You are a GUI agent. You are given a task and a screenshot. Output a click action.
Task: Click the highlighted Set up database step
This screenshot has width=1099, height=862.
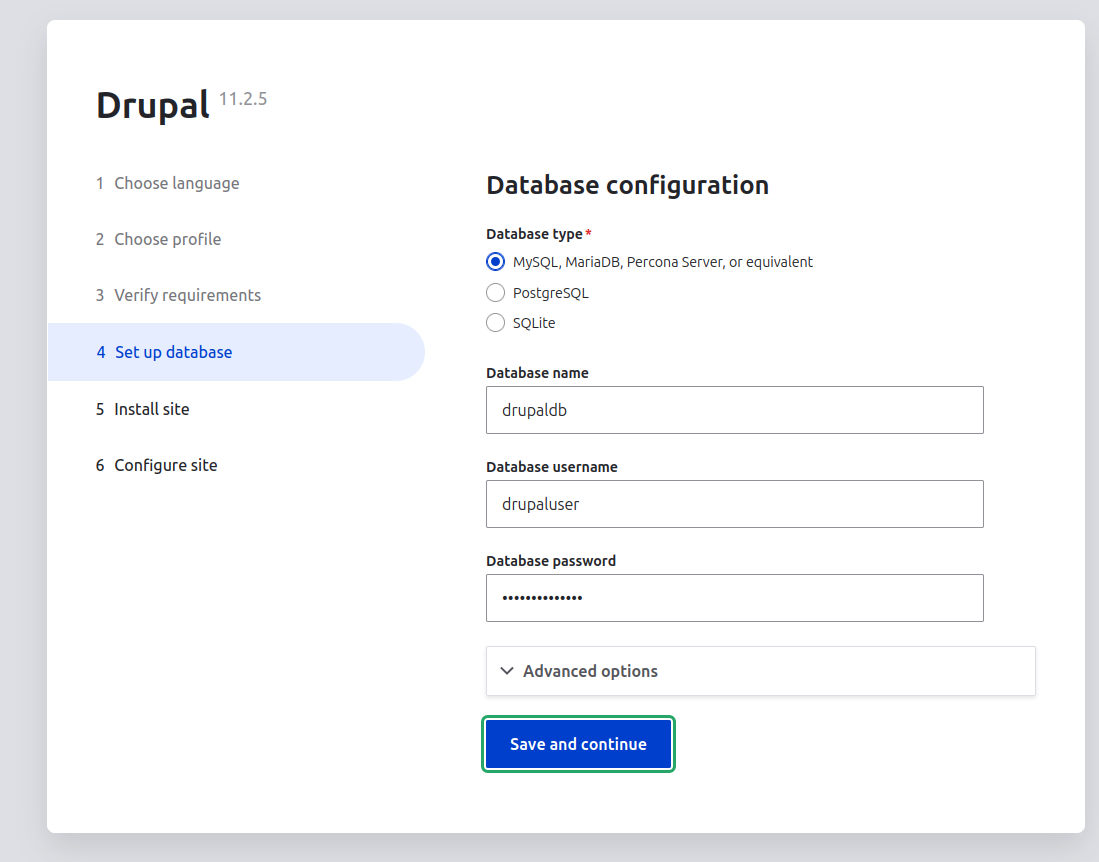[173, 352]
